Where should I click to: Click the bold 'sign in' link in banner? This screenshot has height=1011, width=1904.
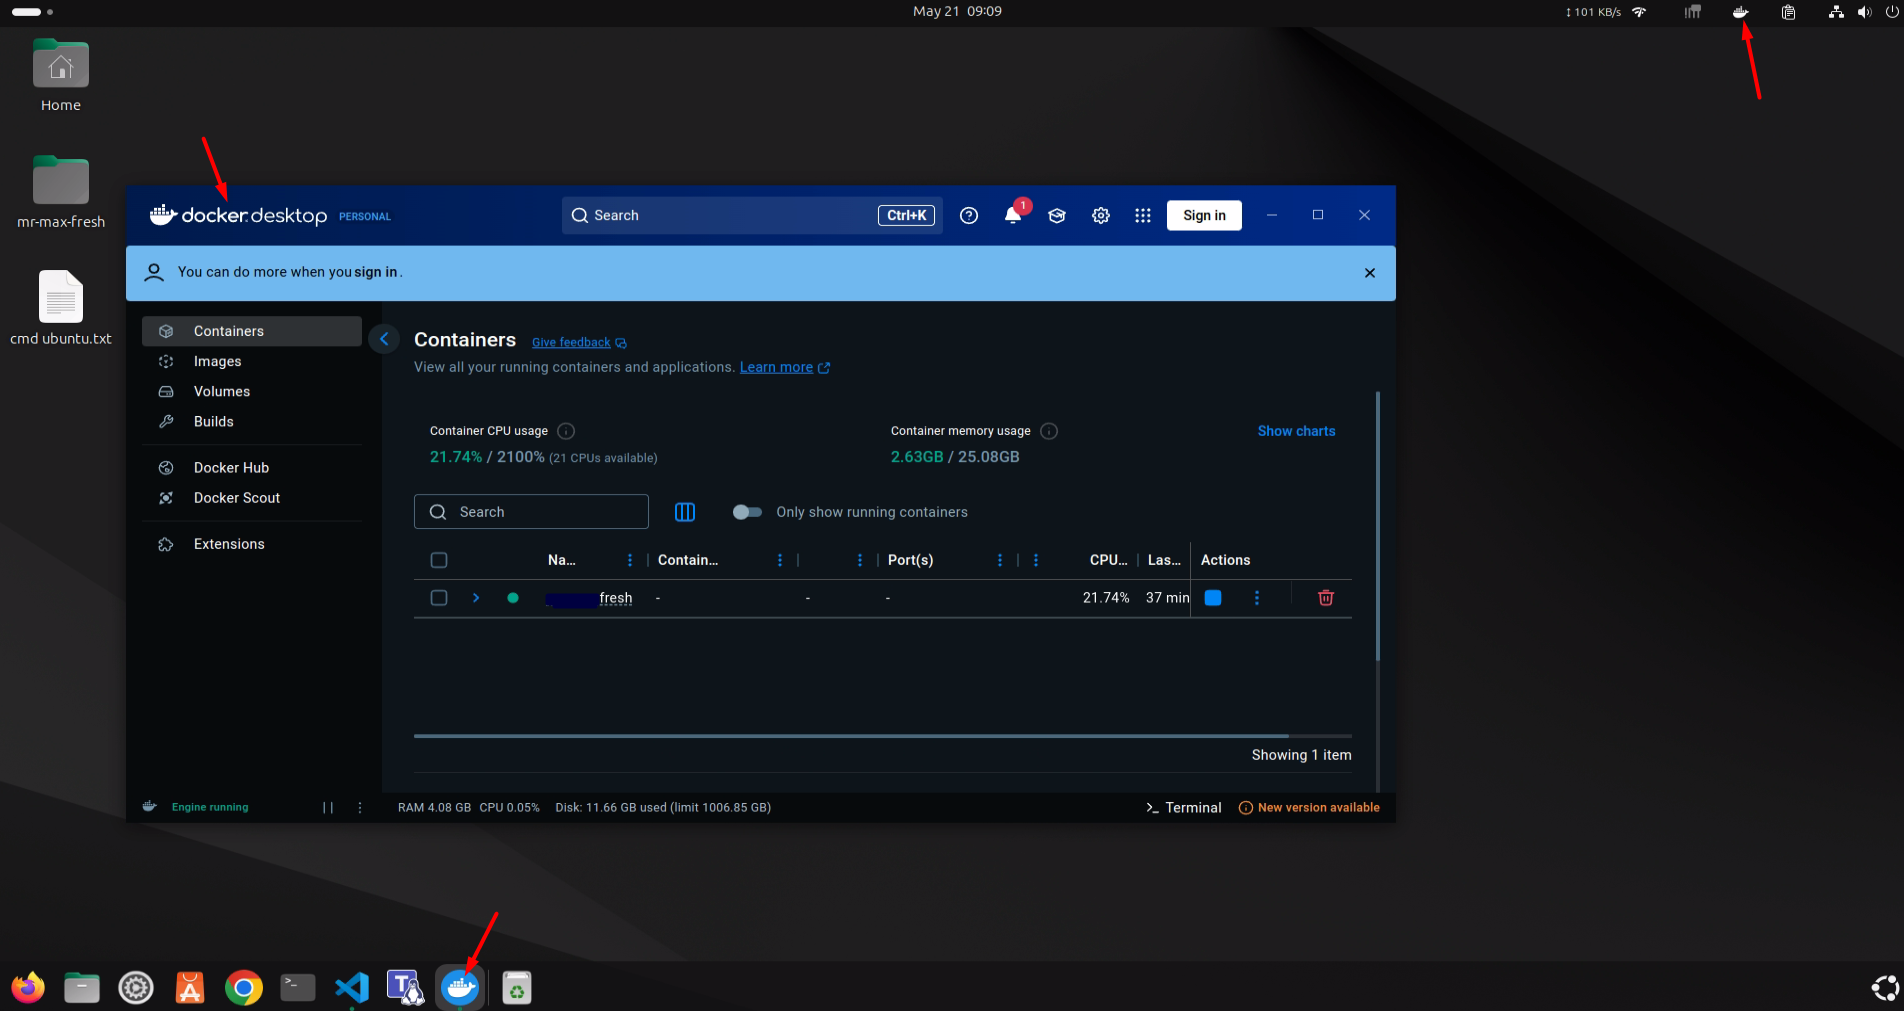point(376,272)
